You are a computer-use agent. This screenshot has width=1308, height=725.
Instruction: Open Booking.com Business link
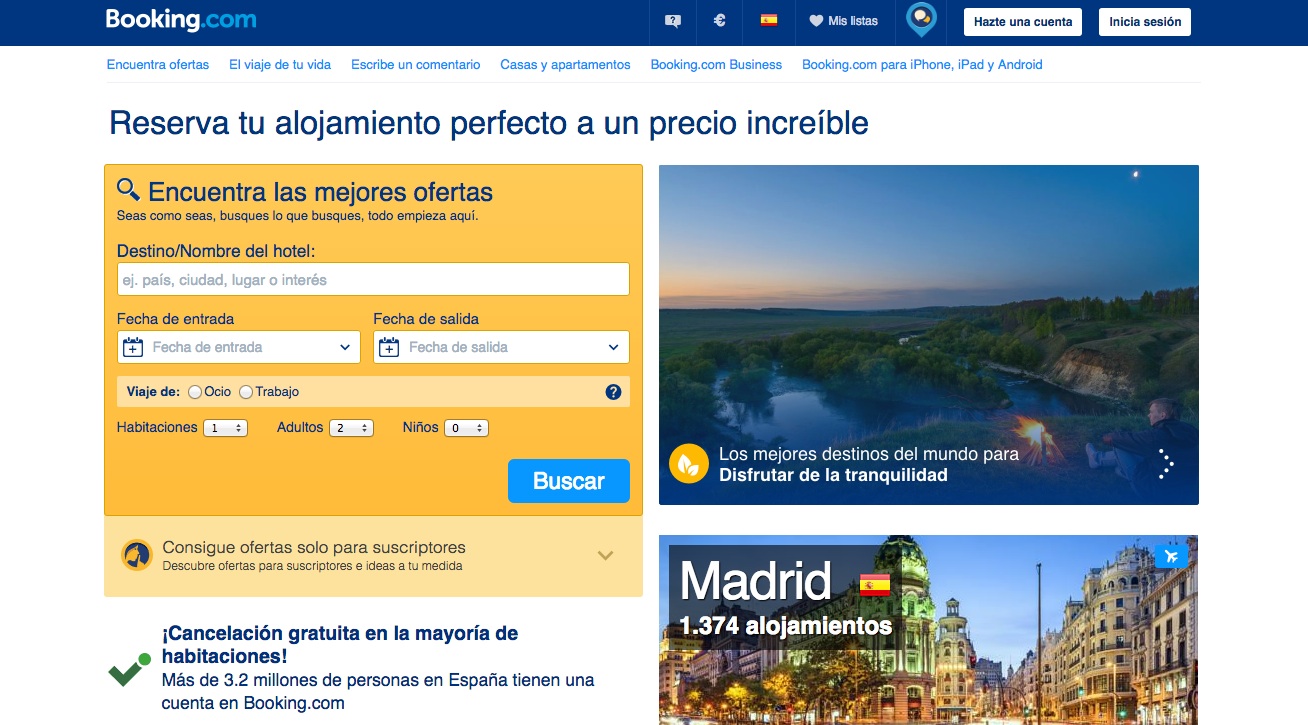pos(716,64)
